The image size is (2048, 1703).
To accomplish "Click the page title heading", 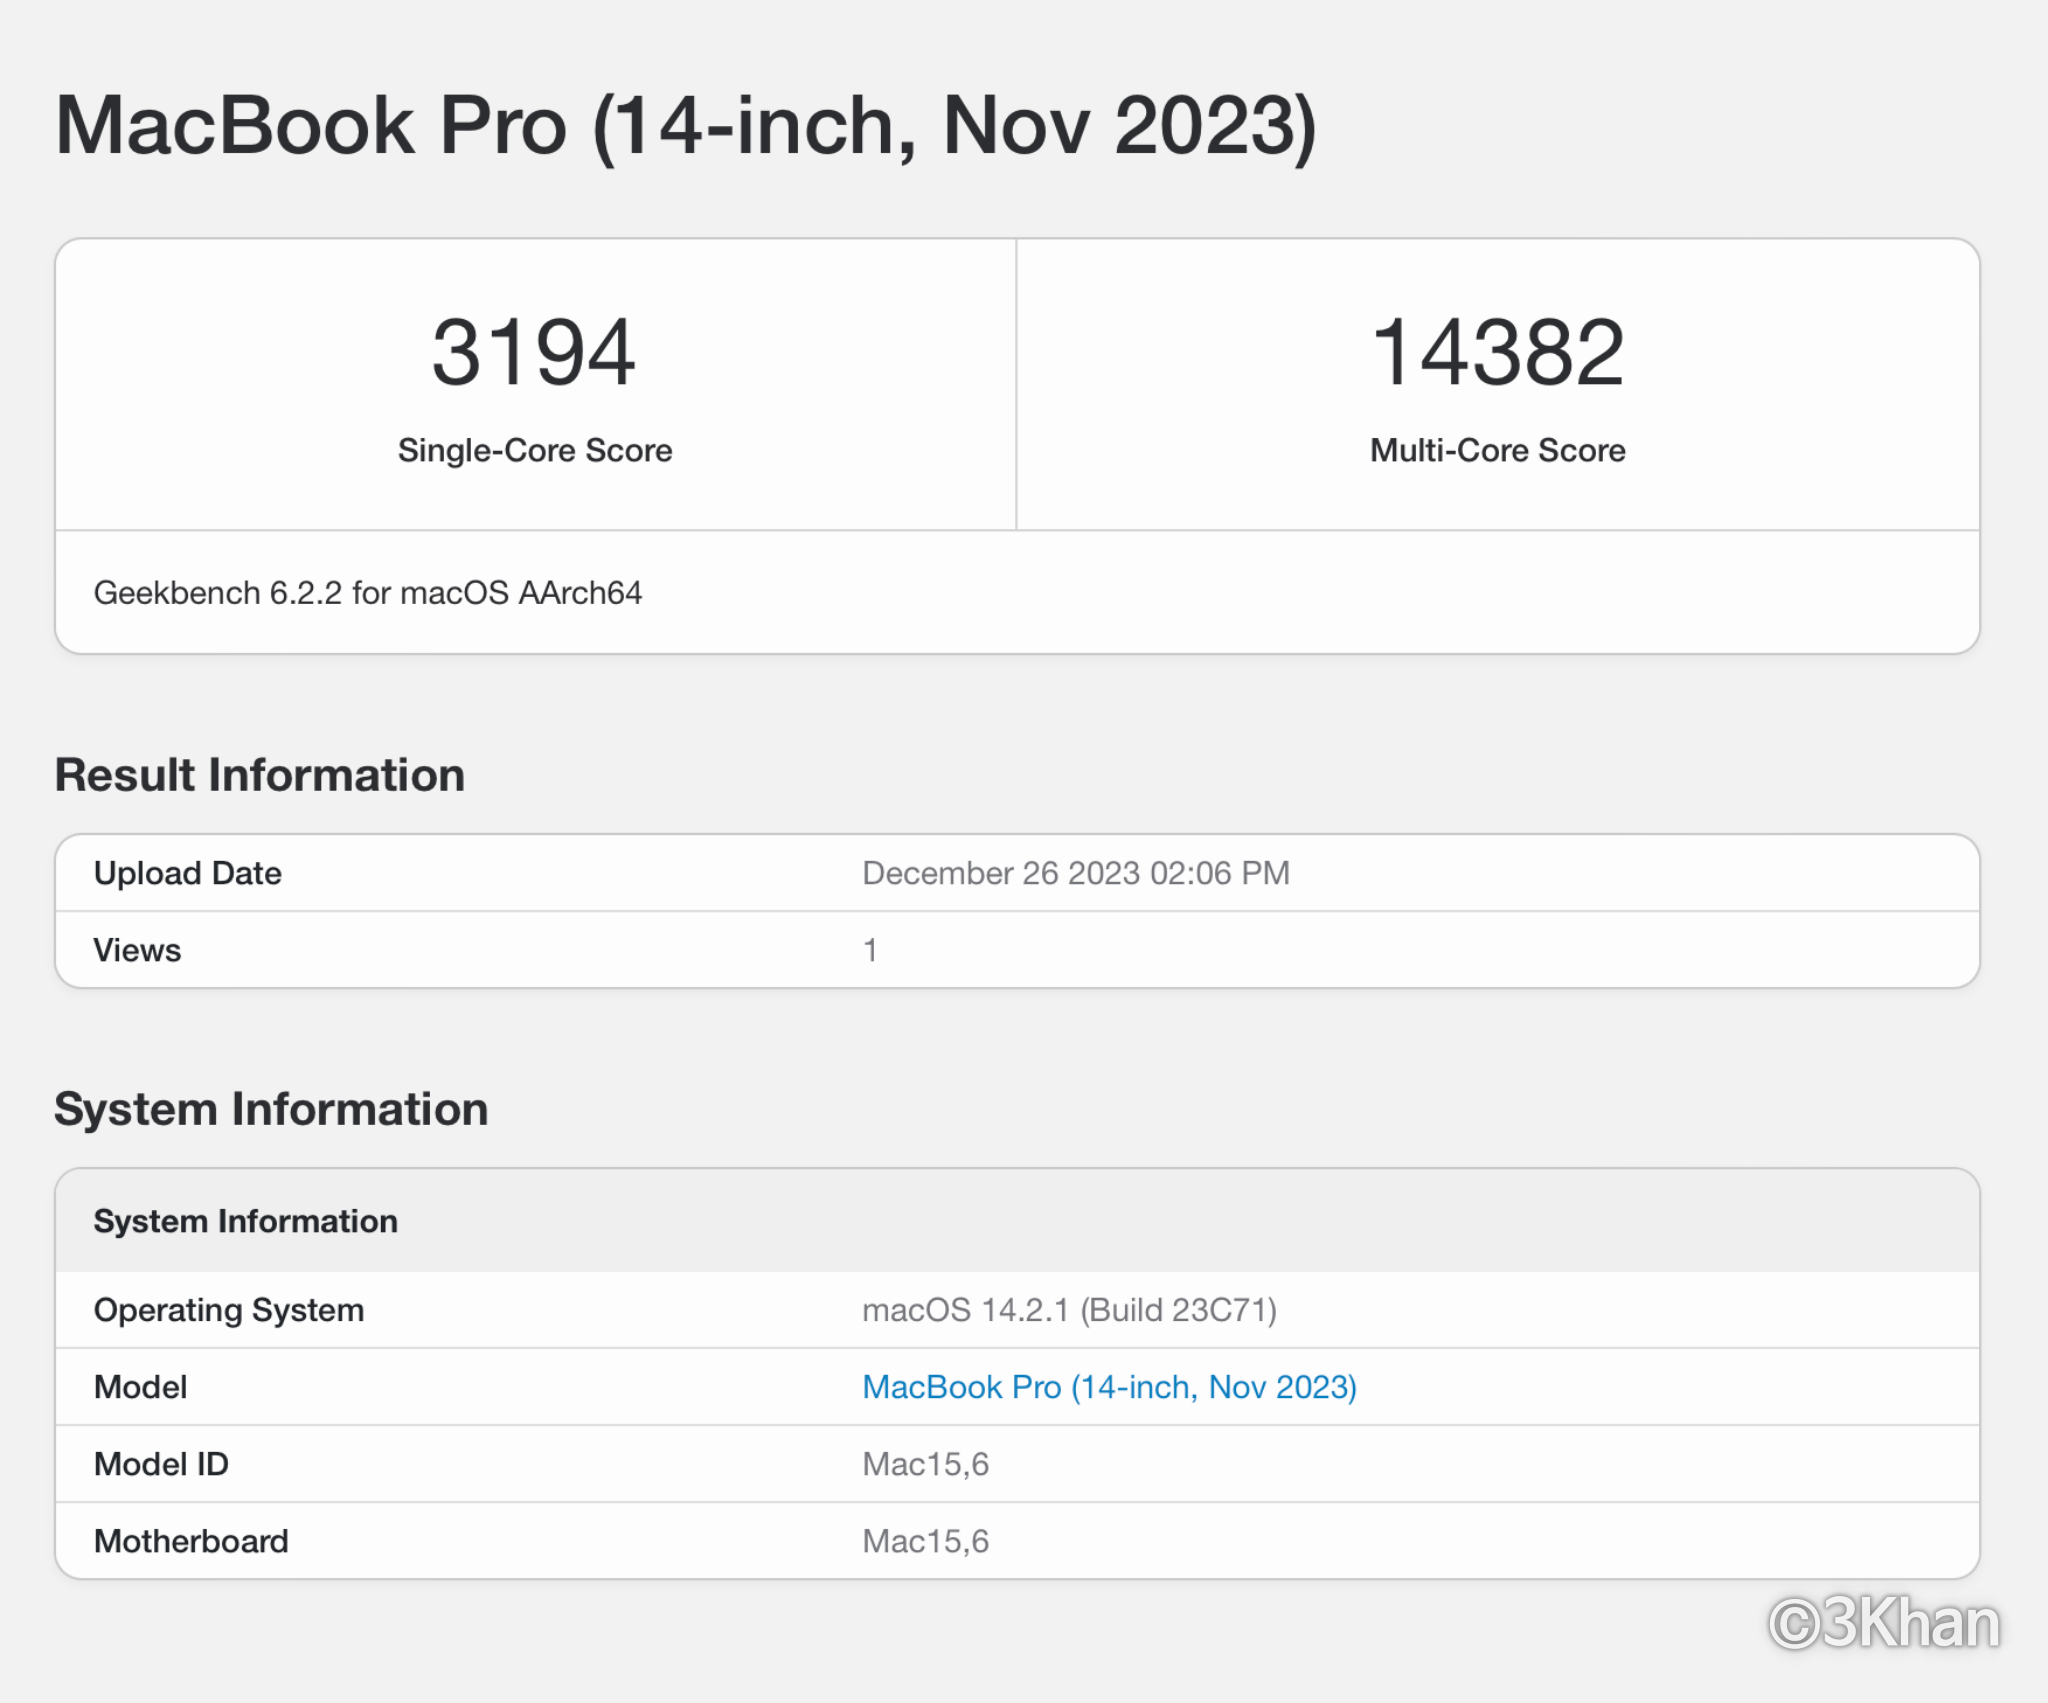I will pos(685,126).
